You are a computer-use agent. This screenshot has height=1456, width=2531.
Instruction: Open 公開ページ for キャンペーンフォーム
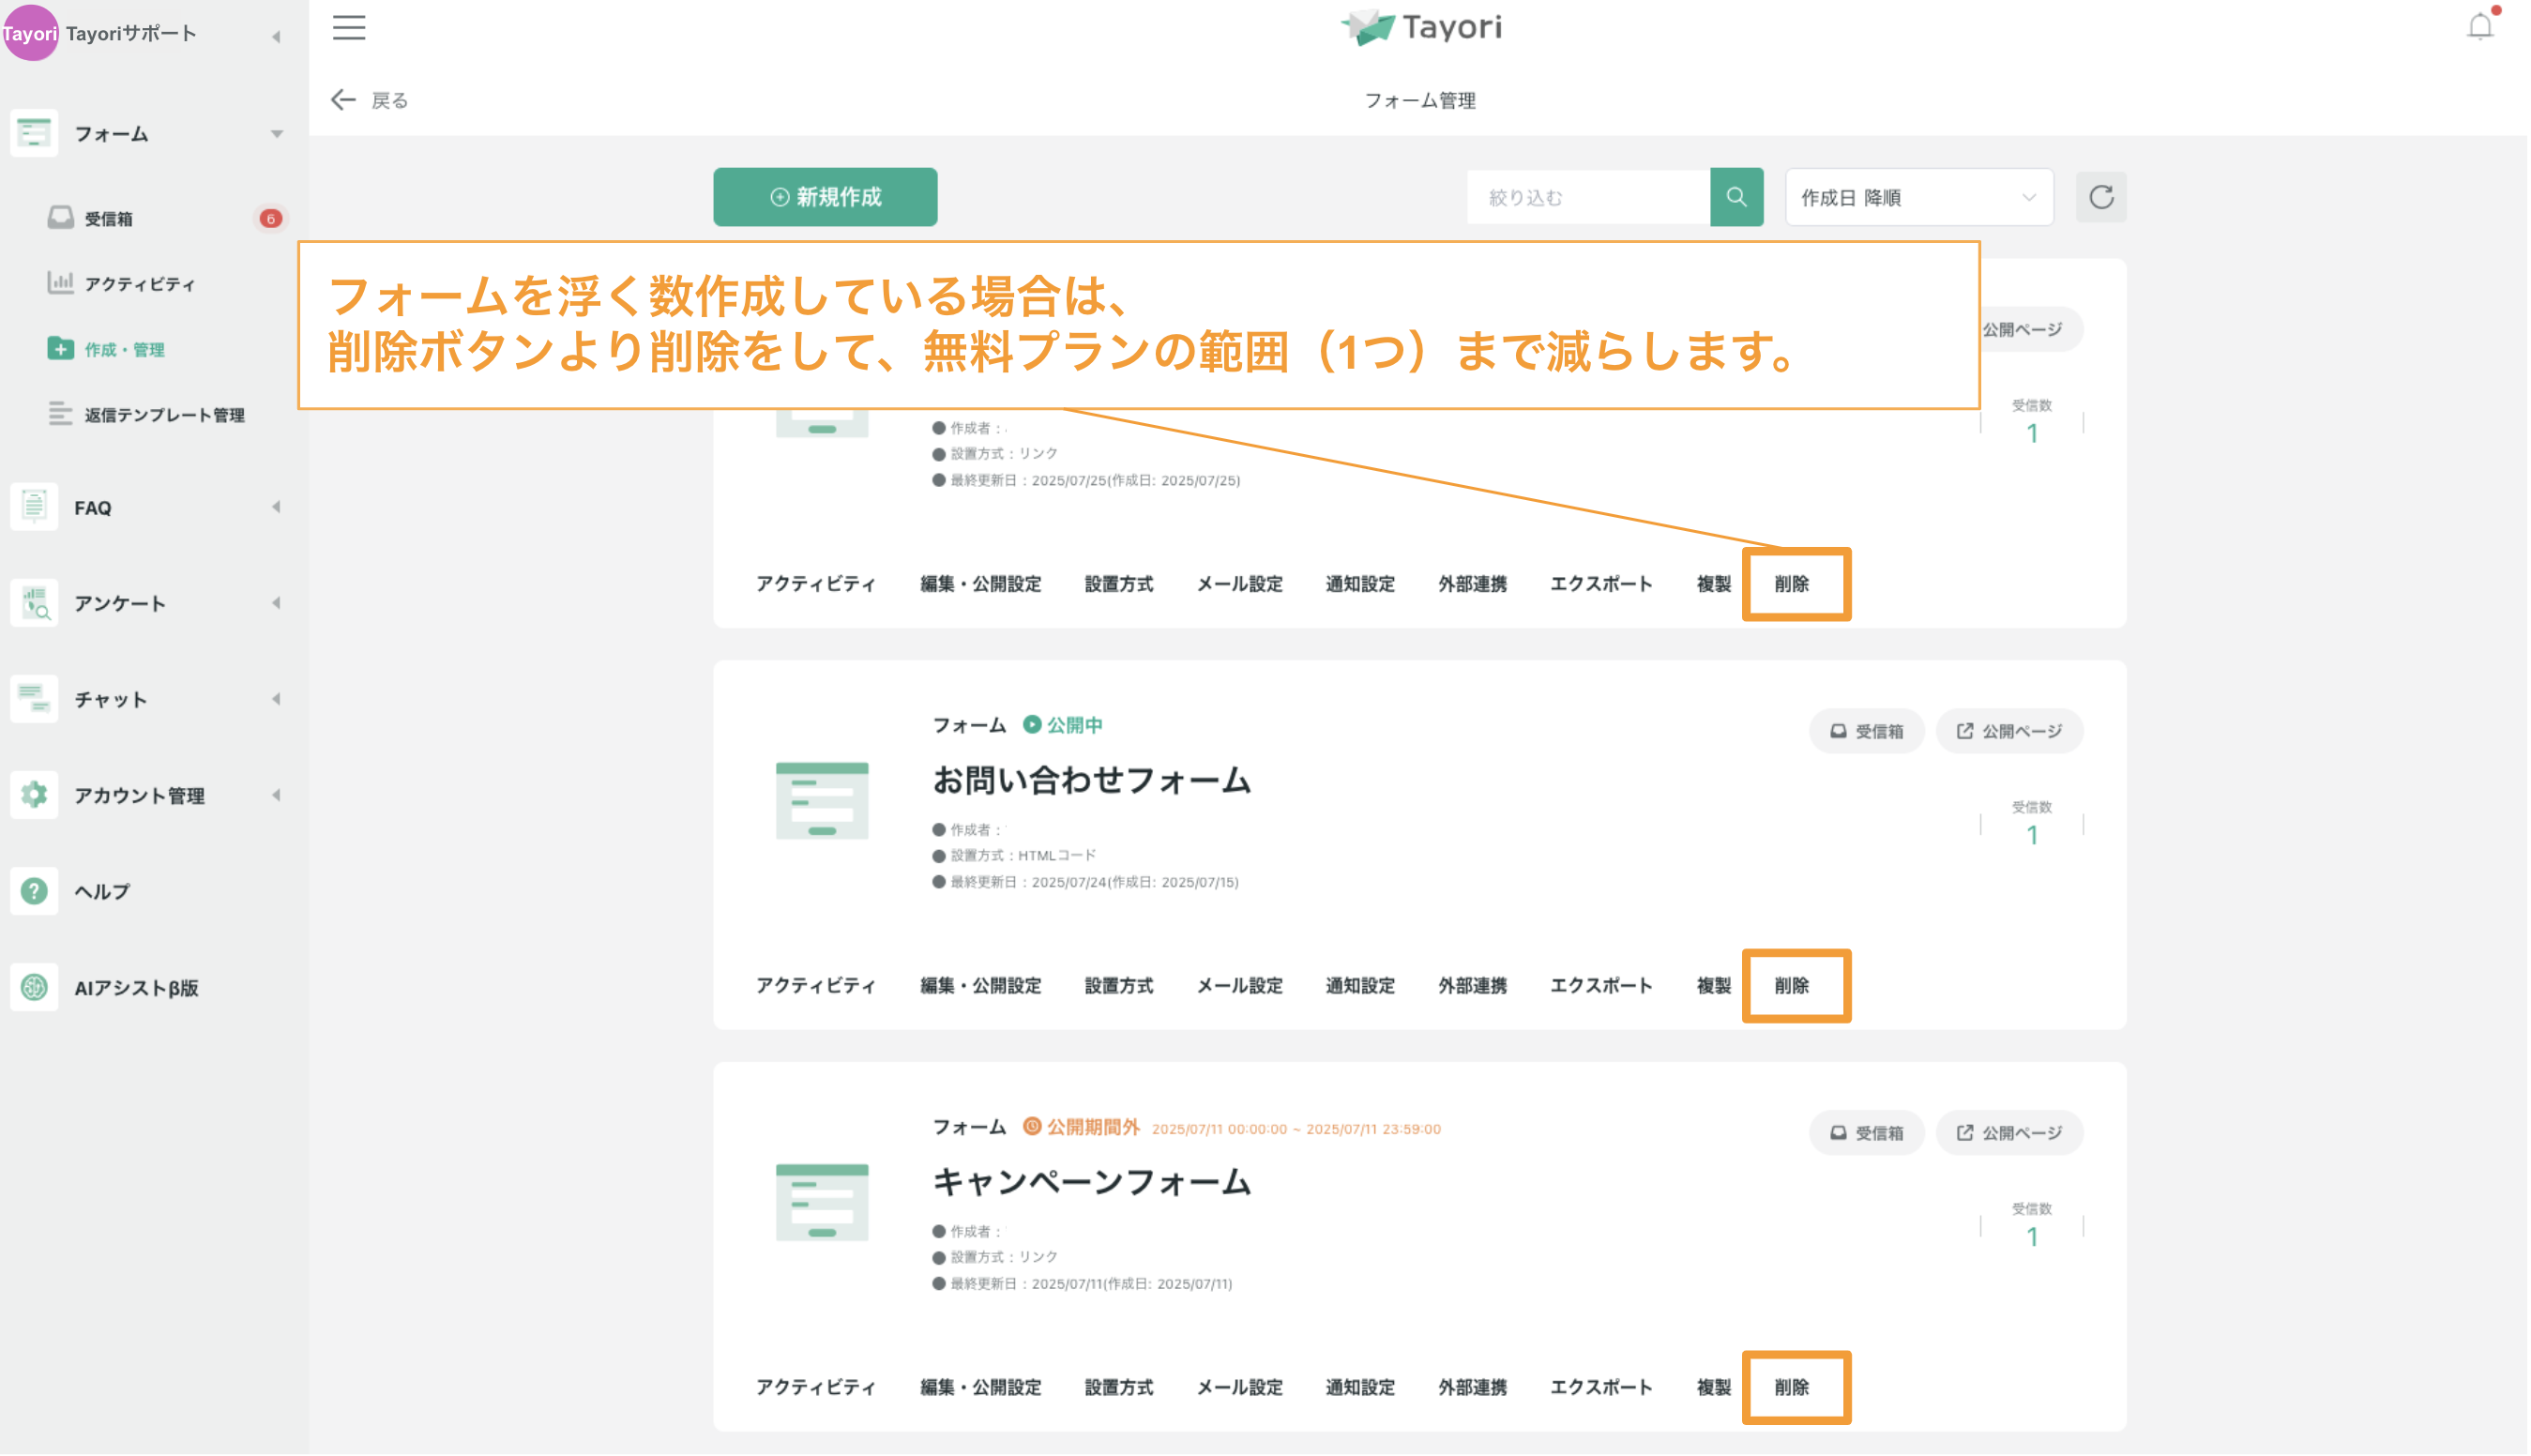[x=2009, y=1132]
